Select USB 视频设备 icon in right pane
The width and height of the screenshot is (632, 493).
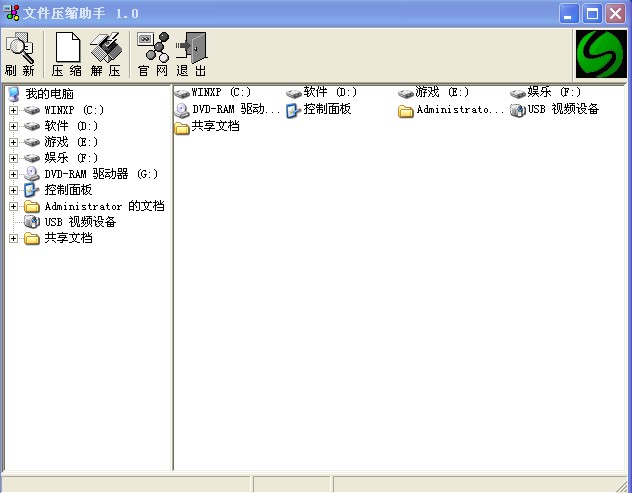pyautogui.click(x=518, y=110)
